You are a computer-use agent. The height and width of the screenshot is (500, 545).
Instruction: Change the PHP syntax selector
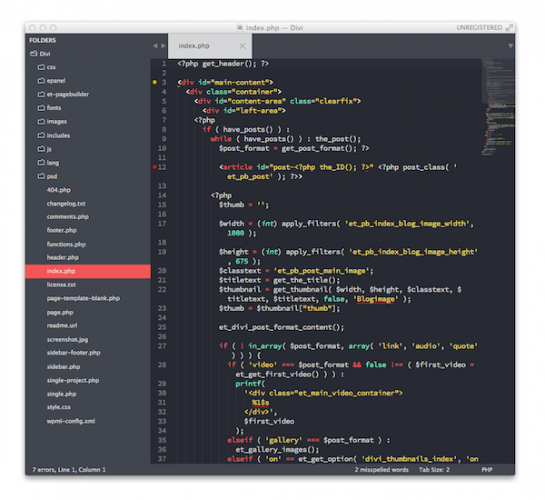pos(487,470)
